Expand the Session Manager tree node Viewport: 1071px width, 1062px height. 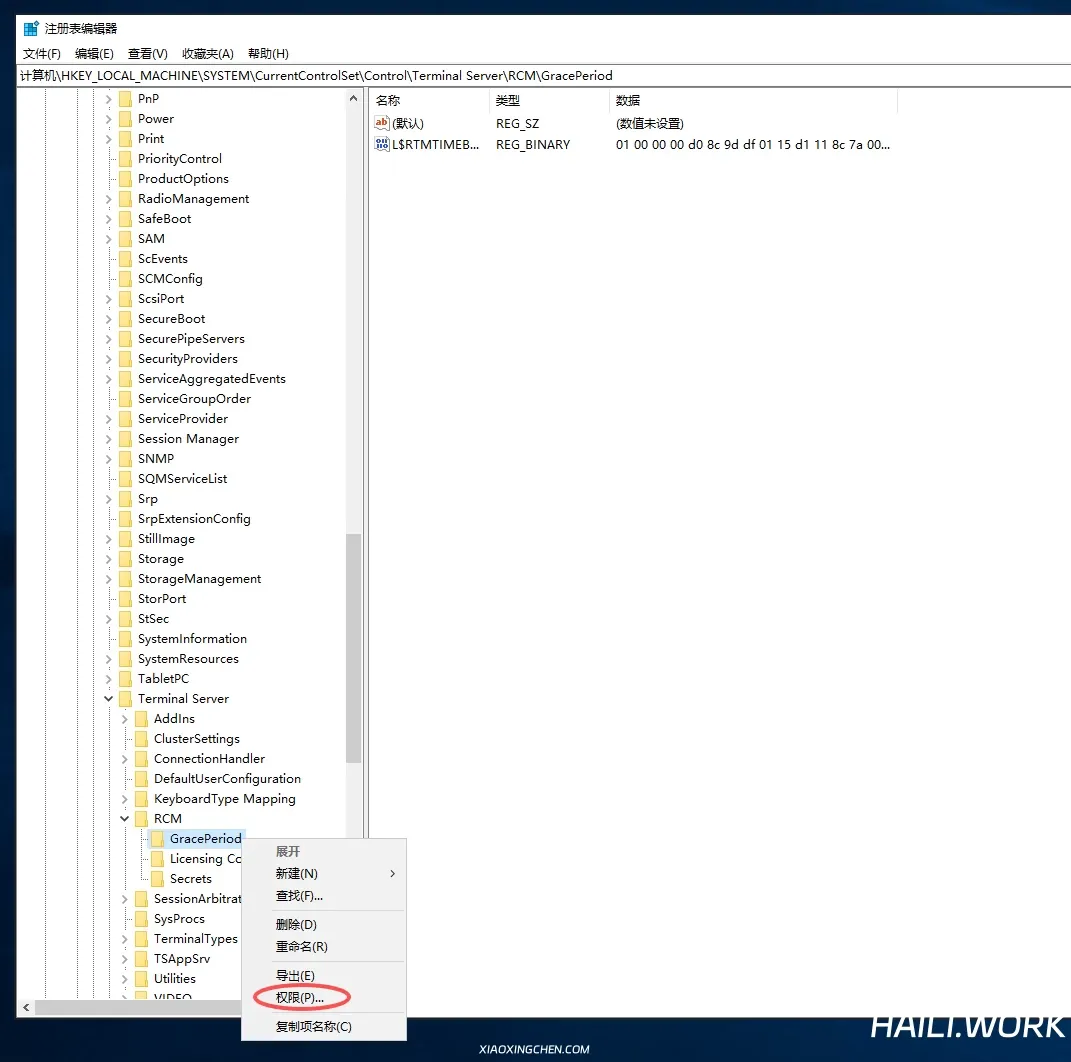(109, 439)
